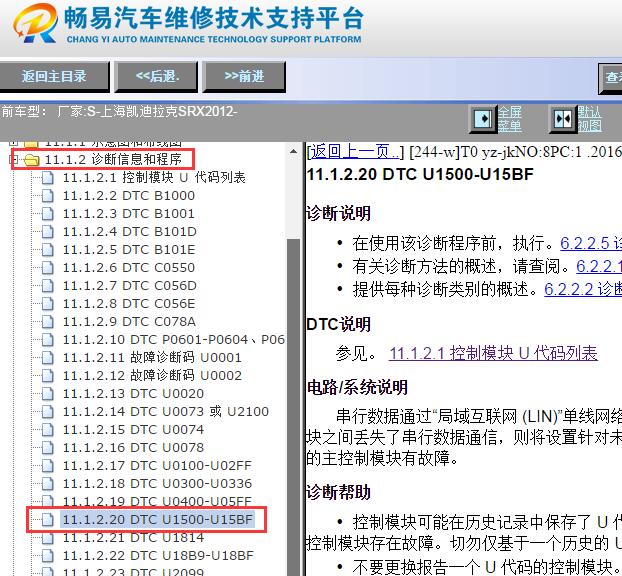622x576 pixels.
Task: Collapse the 11.1.2 诊断信息和程序 folder
Action: pyautogui.click(x=13, y=159)
